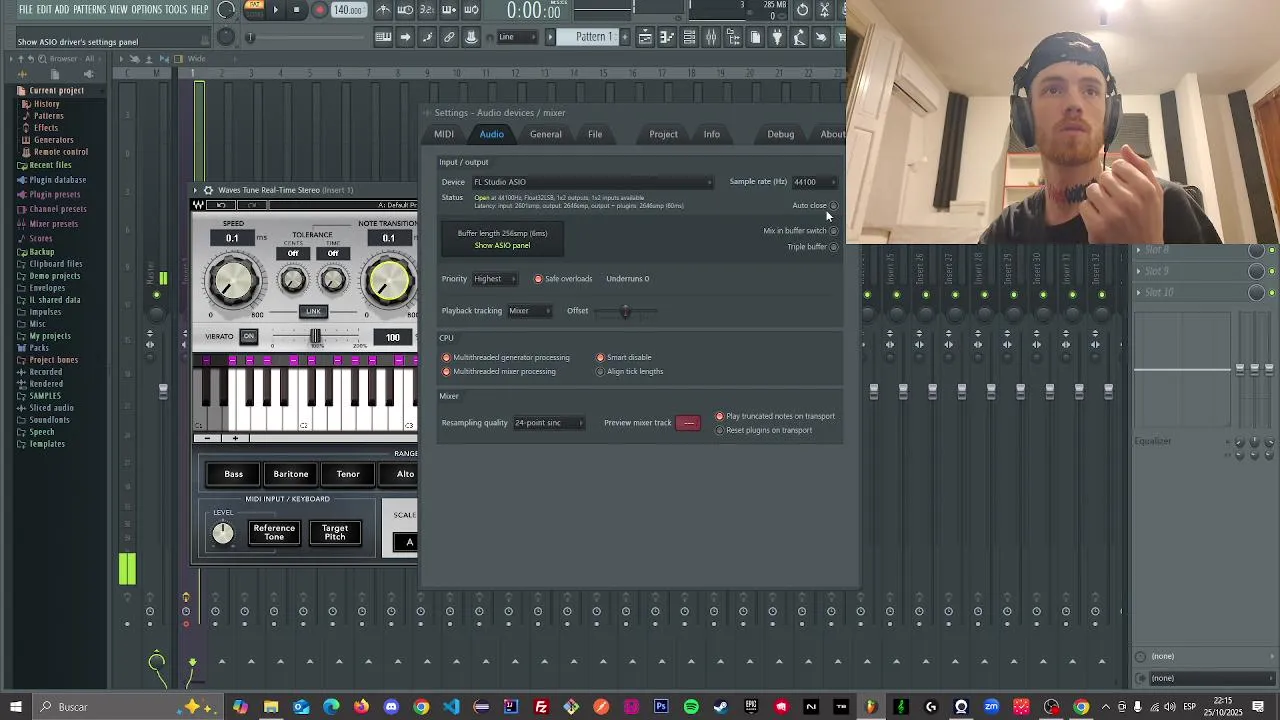The width and height of the screenshot is (1280, 720).
Task: Switch to the MIDI settings tab
Action: (x=444, y=134)
